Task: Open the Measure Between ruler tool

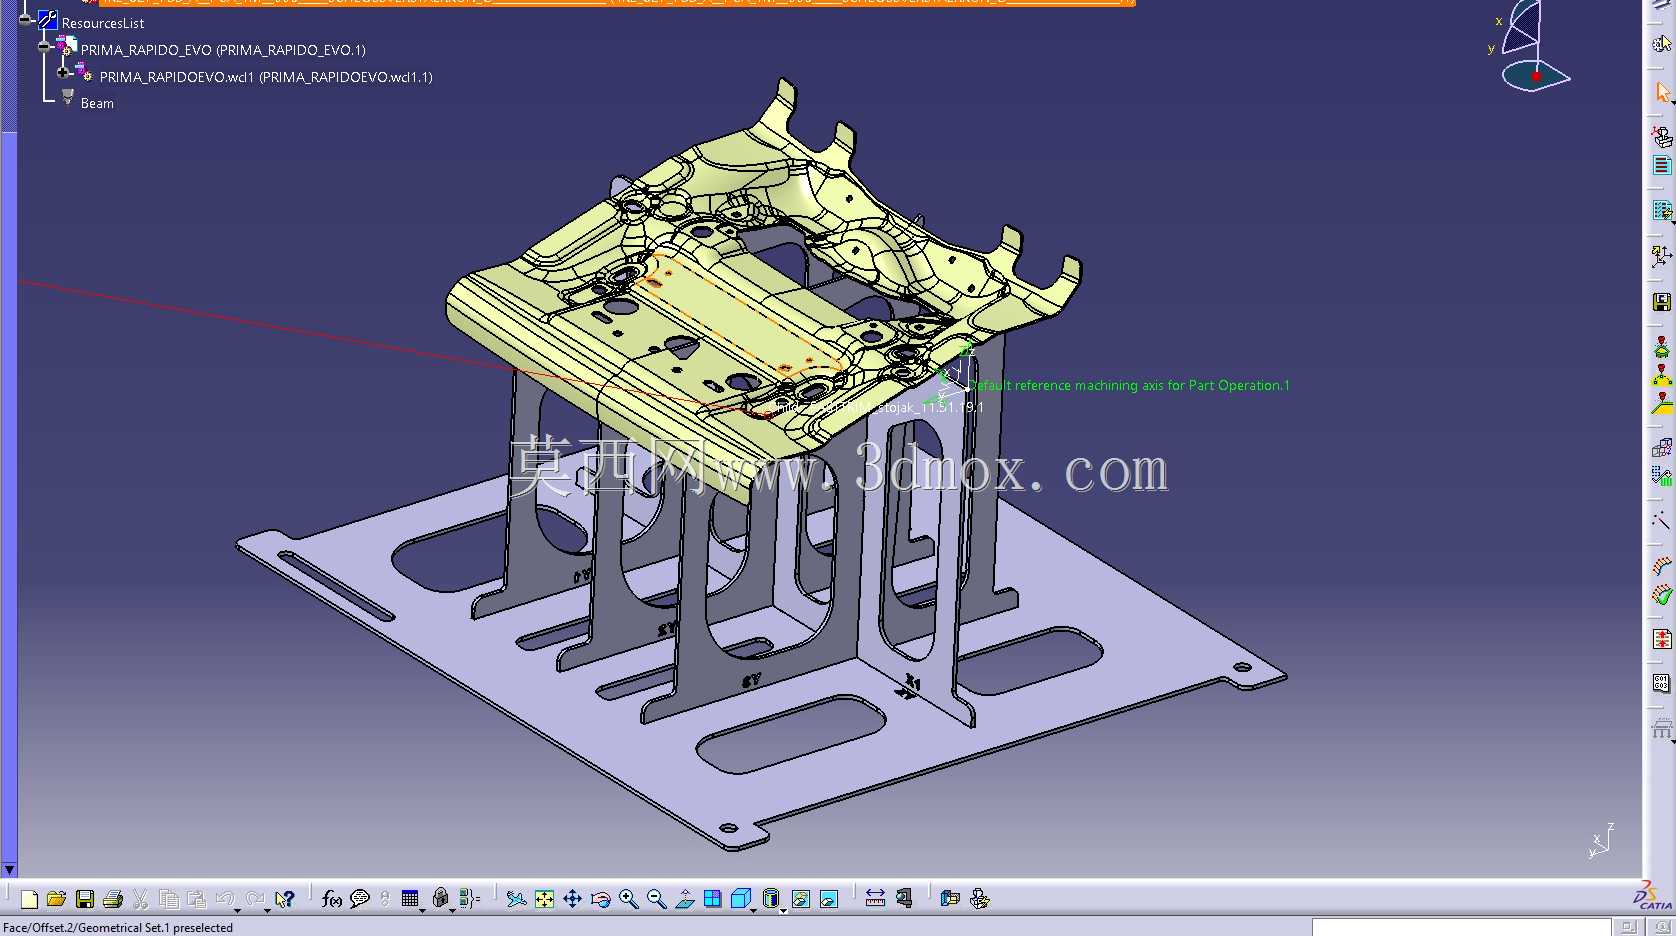Action: tap(875, 899)
